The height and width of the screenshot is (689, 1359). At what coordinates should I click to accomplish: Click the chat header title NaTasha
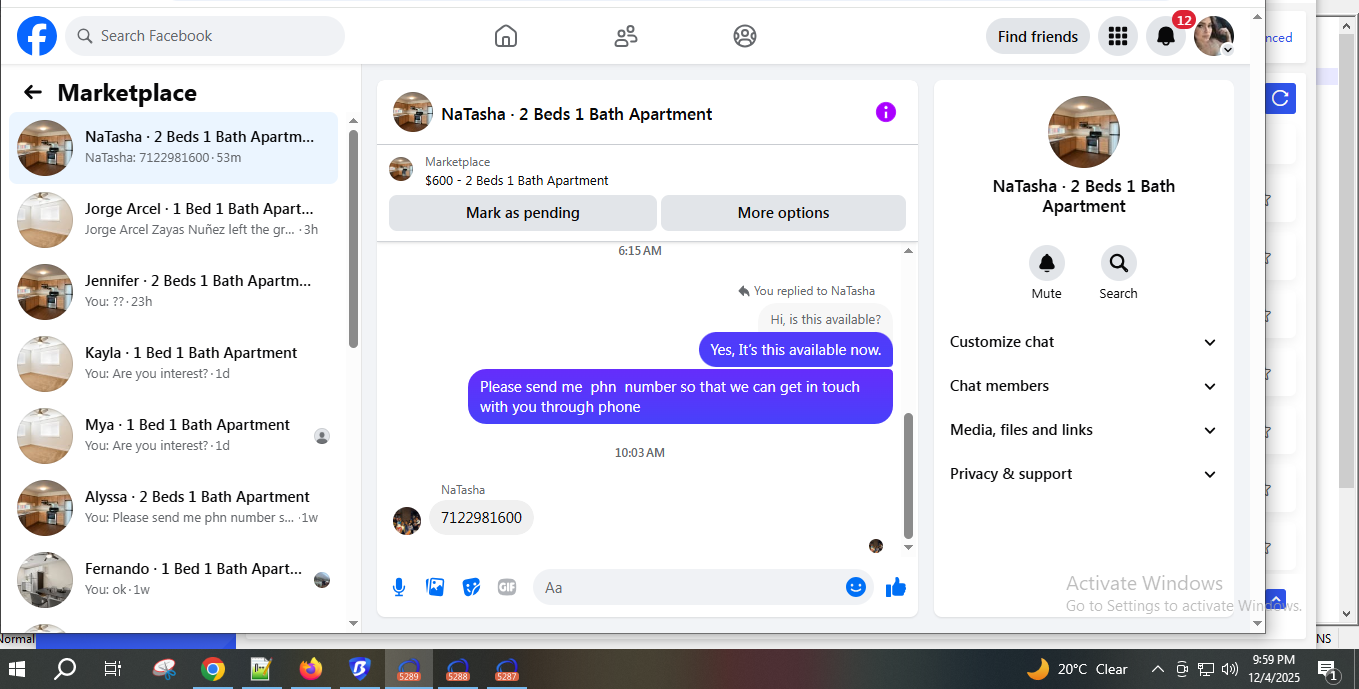[x=577, y=114]
